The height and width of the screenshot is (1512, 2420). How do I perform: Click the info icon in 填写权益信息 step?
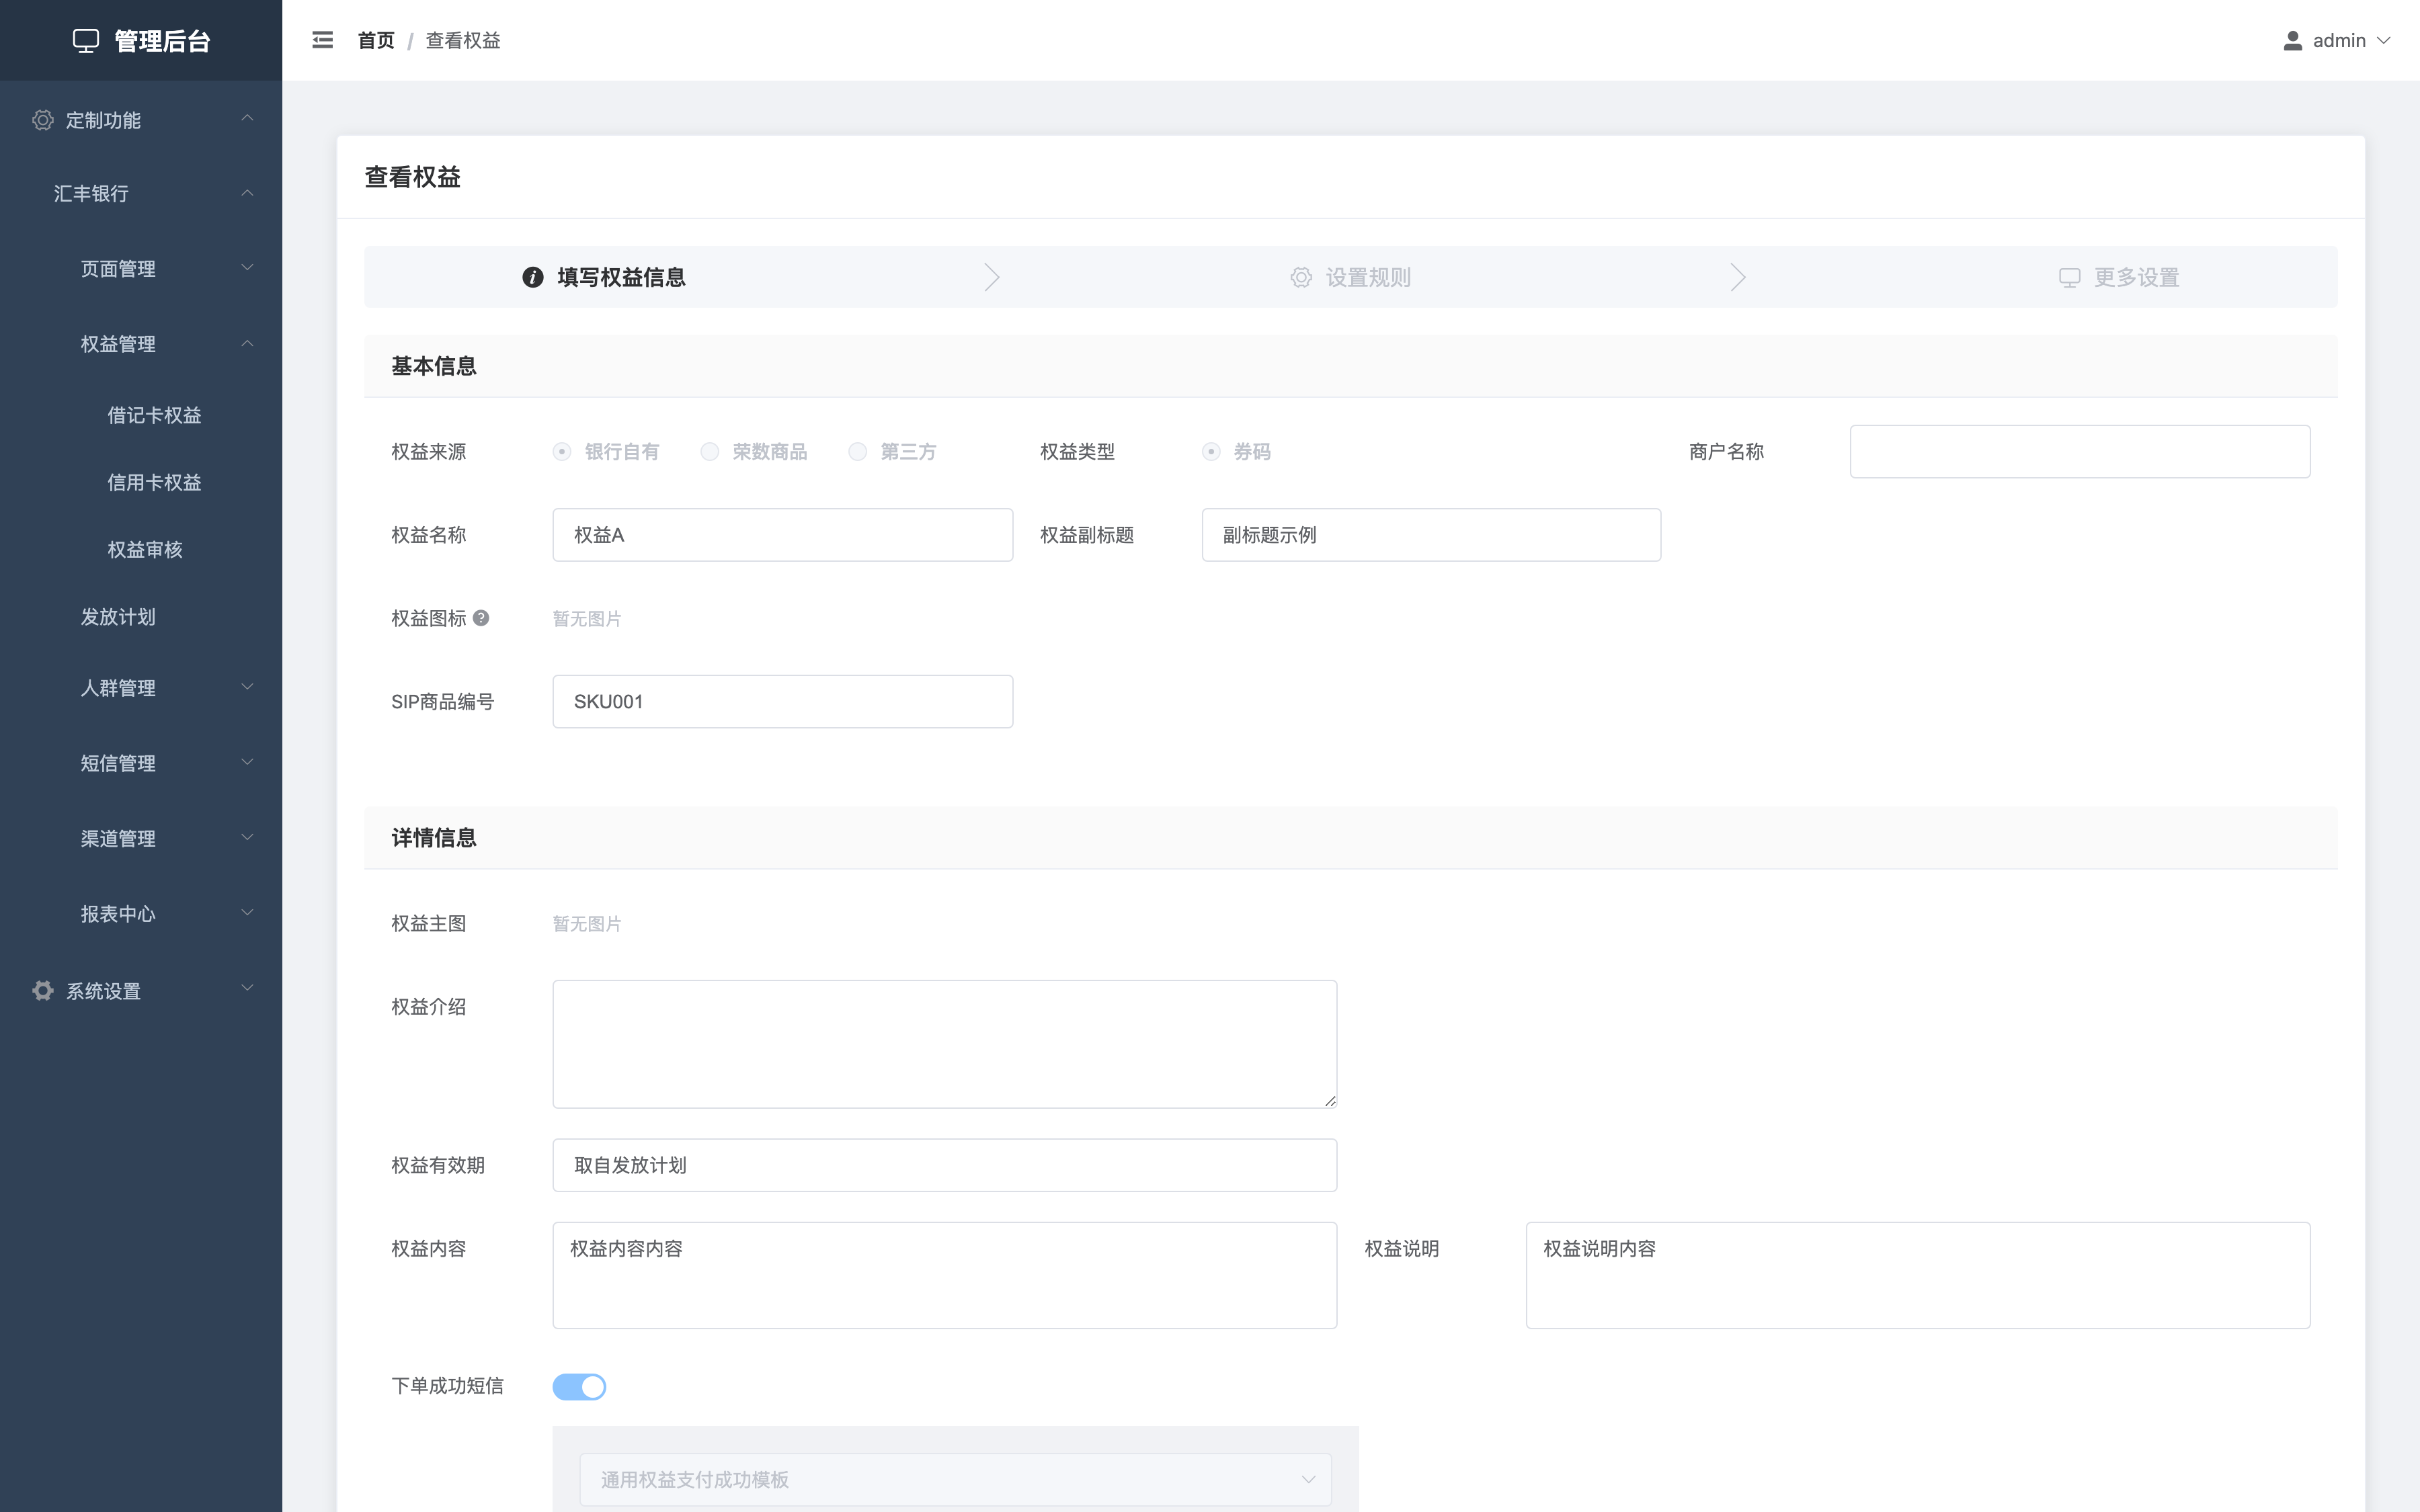[x=533, y=277]
